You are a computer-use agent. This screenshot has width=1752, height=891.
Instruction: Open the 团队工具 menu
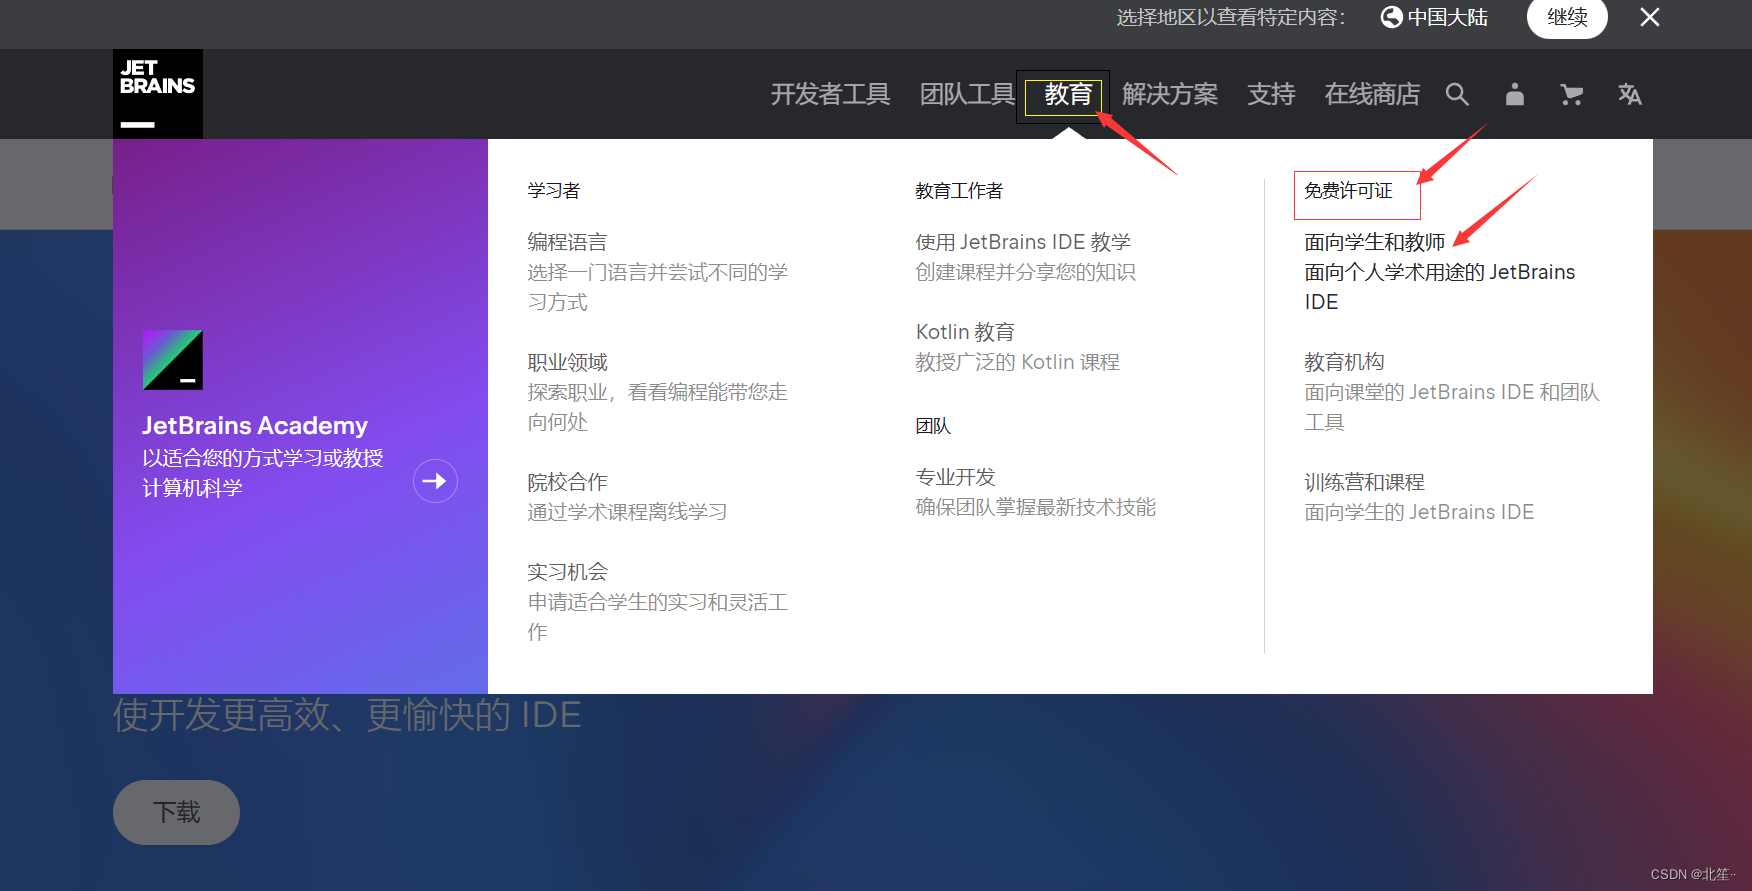point(967,94)
